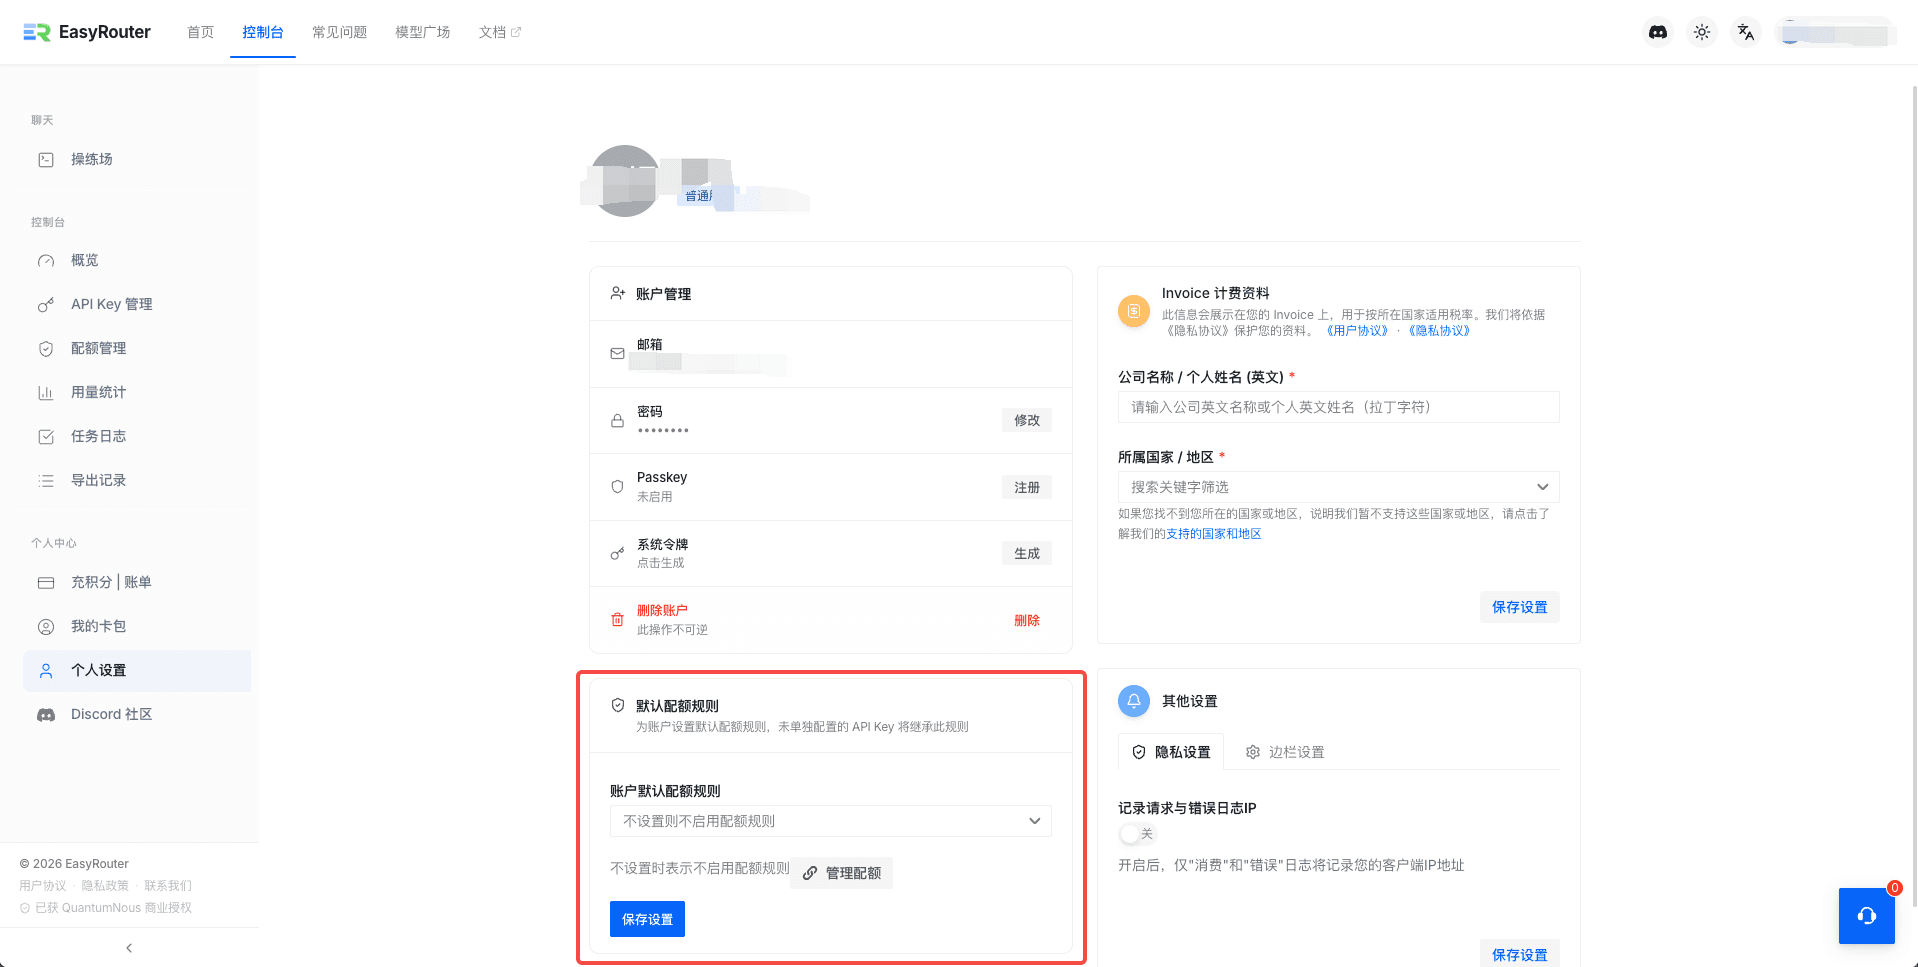Open the Discord icon in top bar
1918x967 pixels.
tap(1658, 32)
